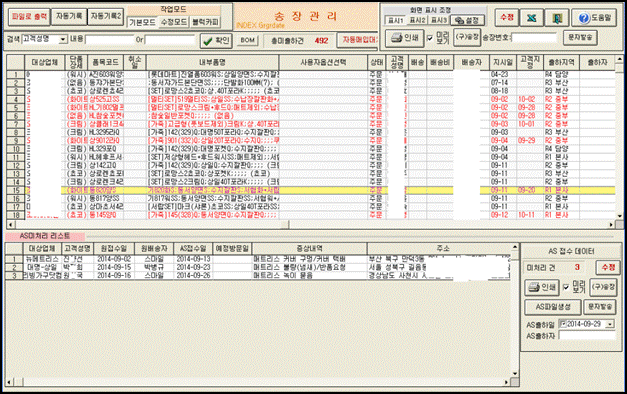Viewport: 627px width, 394px height.
Task: Switch to the 수정모드 tab
Action: click(174, 22)
